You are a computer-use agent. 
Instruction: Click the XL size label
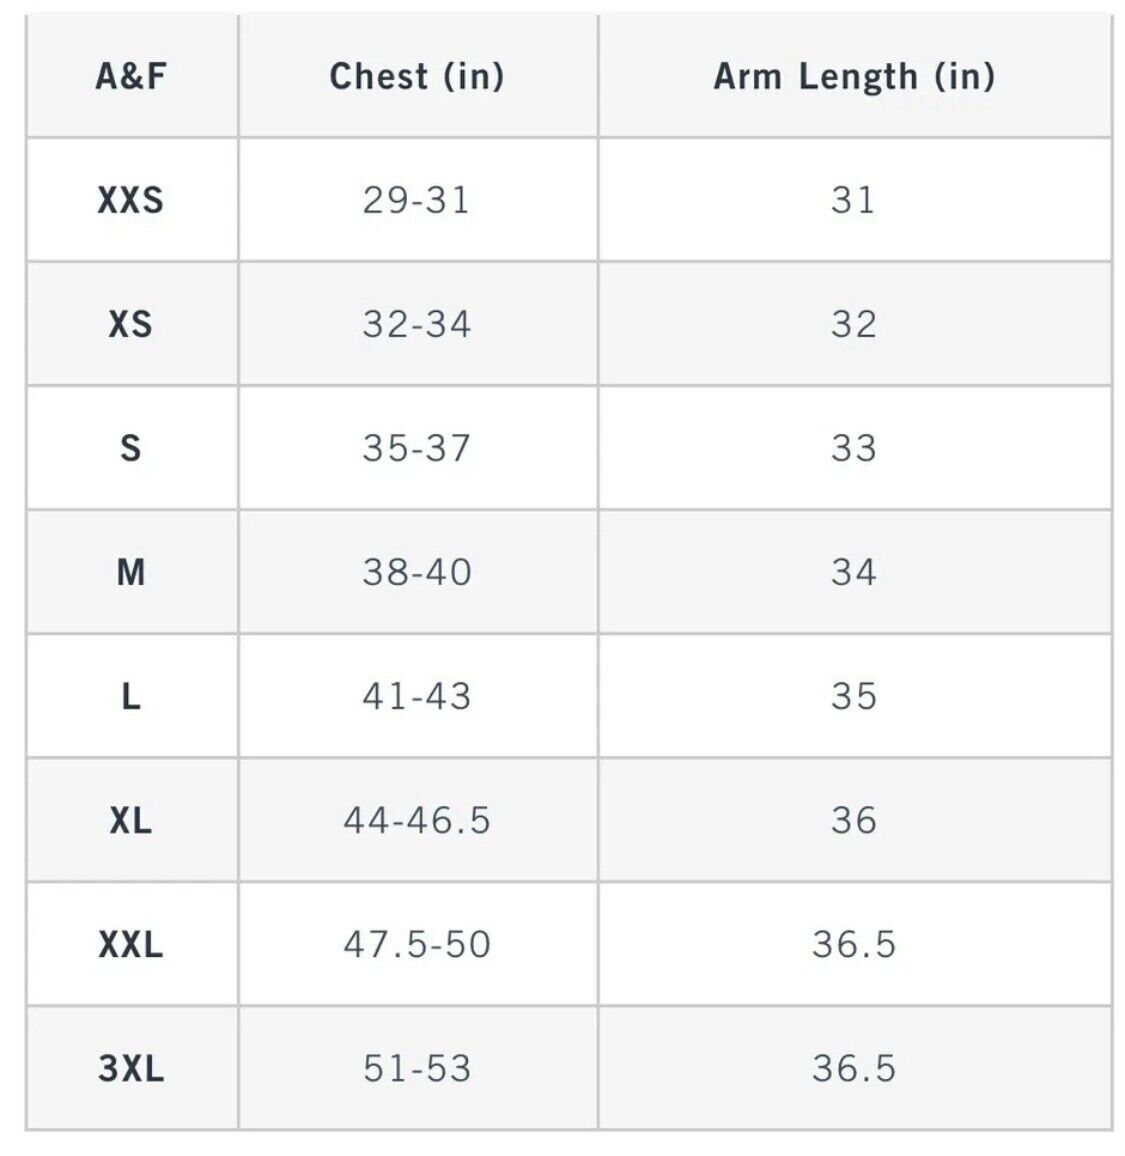tap(131, 820)
